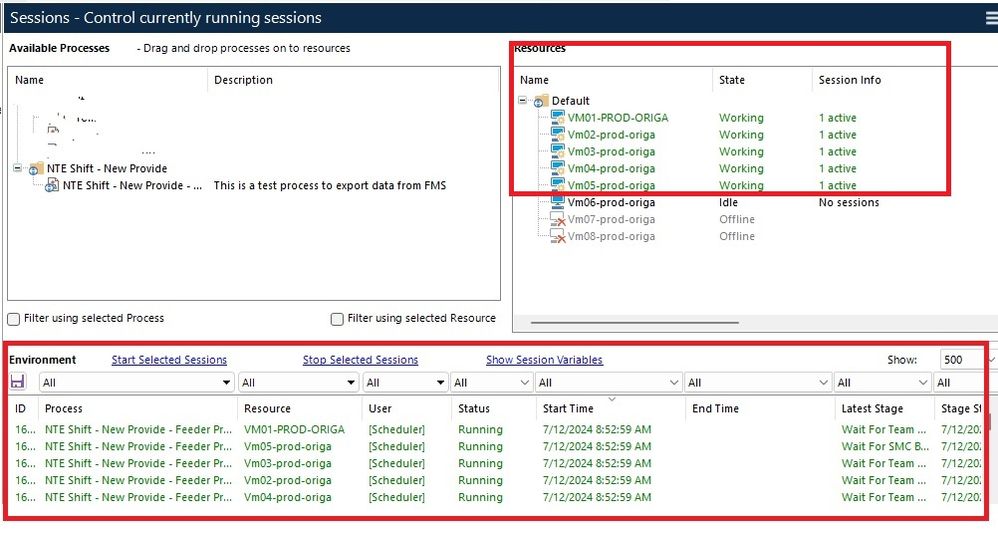Viewport: 998px width, 537px height.
Task: Sort sessions by Start Time column header
Action: click(x=610, y=408)
